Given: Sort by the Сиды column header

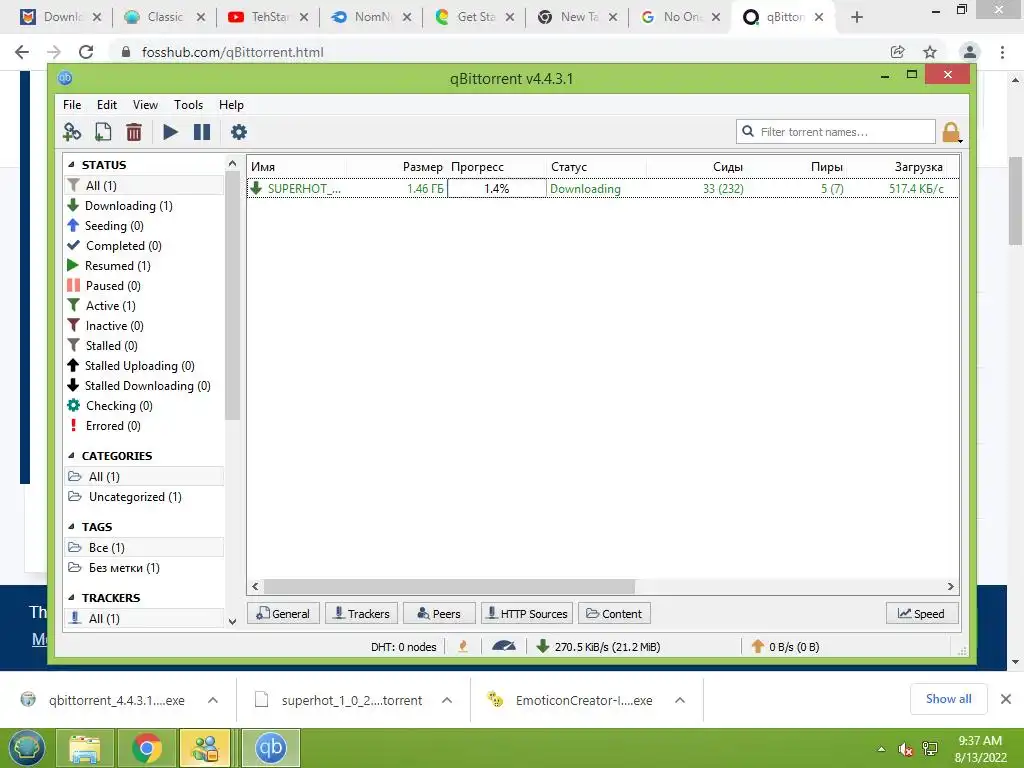Looking at the screenshot, I should pyautogui.click(x=697, y=167).
